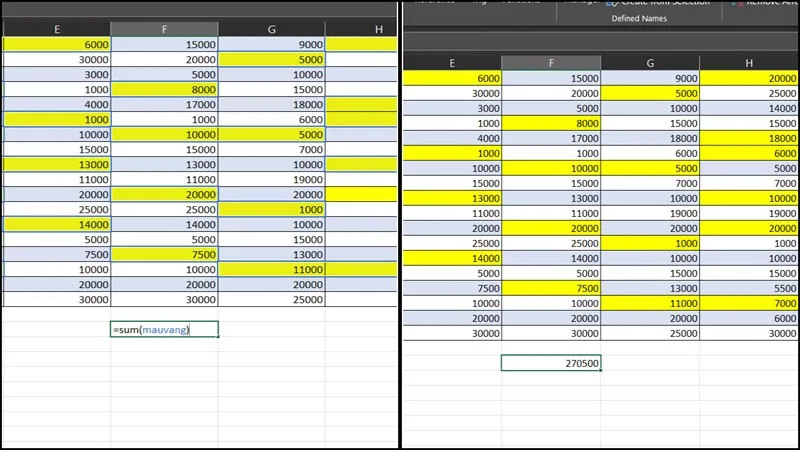Select column F header in left spreadsheet
Image resolution: width=800 pixels, height=450 pixels.
pos(164,28)
